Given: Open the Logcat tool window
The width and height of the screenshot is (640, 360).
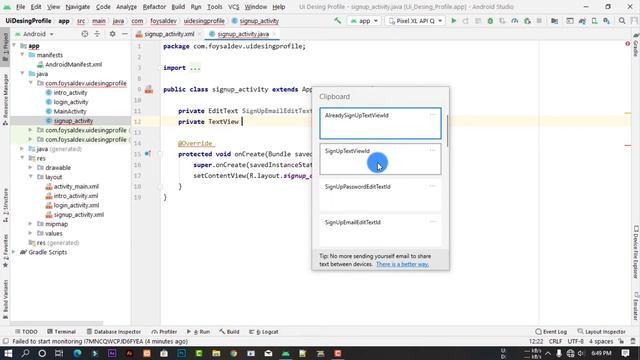Looking at the screenshot, I should click(x=264, y=331).
